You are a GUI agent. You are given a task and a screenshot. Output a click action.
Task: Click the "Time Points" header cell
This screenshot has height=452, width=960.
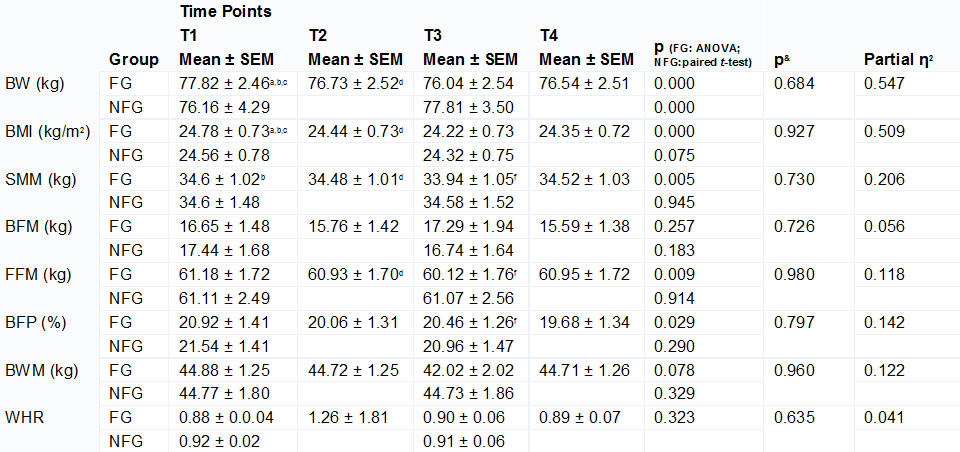pyautogui.click(x=225, y=12)
